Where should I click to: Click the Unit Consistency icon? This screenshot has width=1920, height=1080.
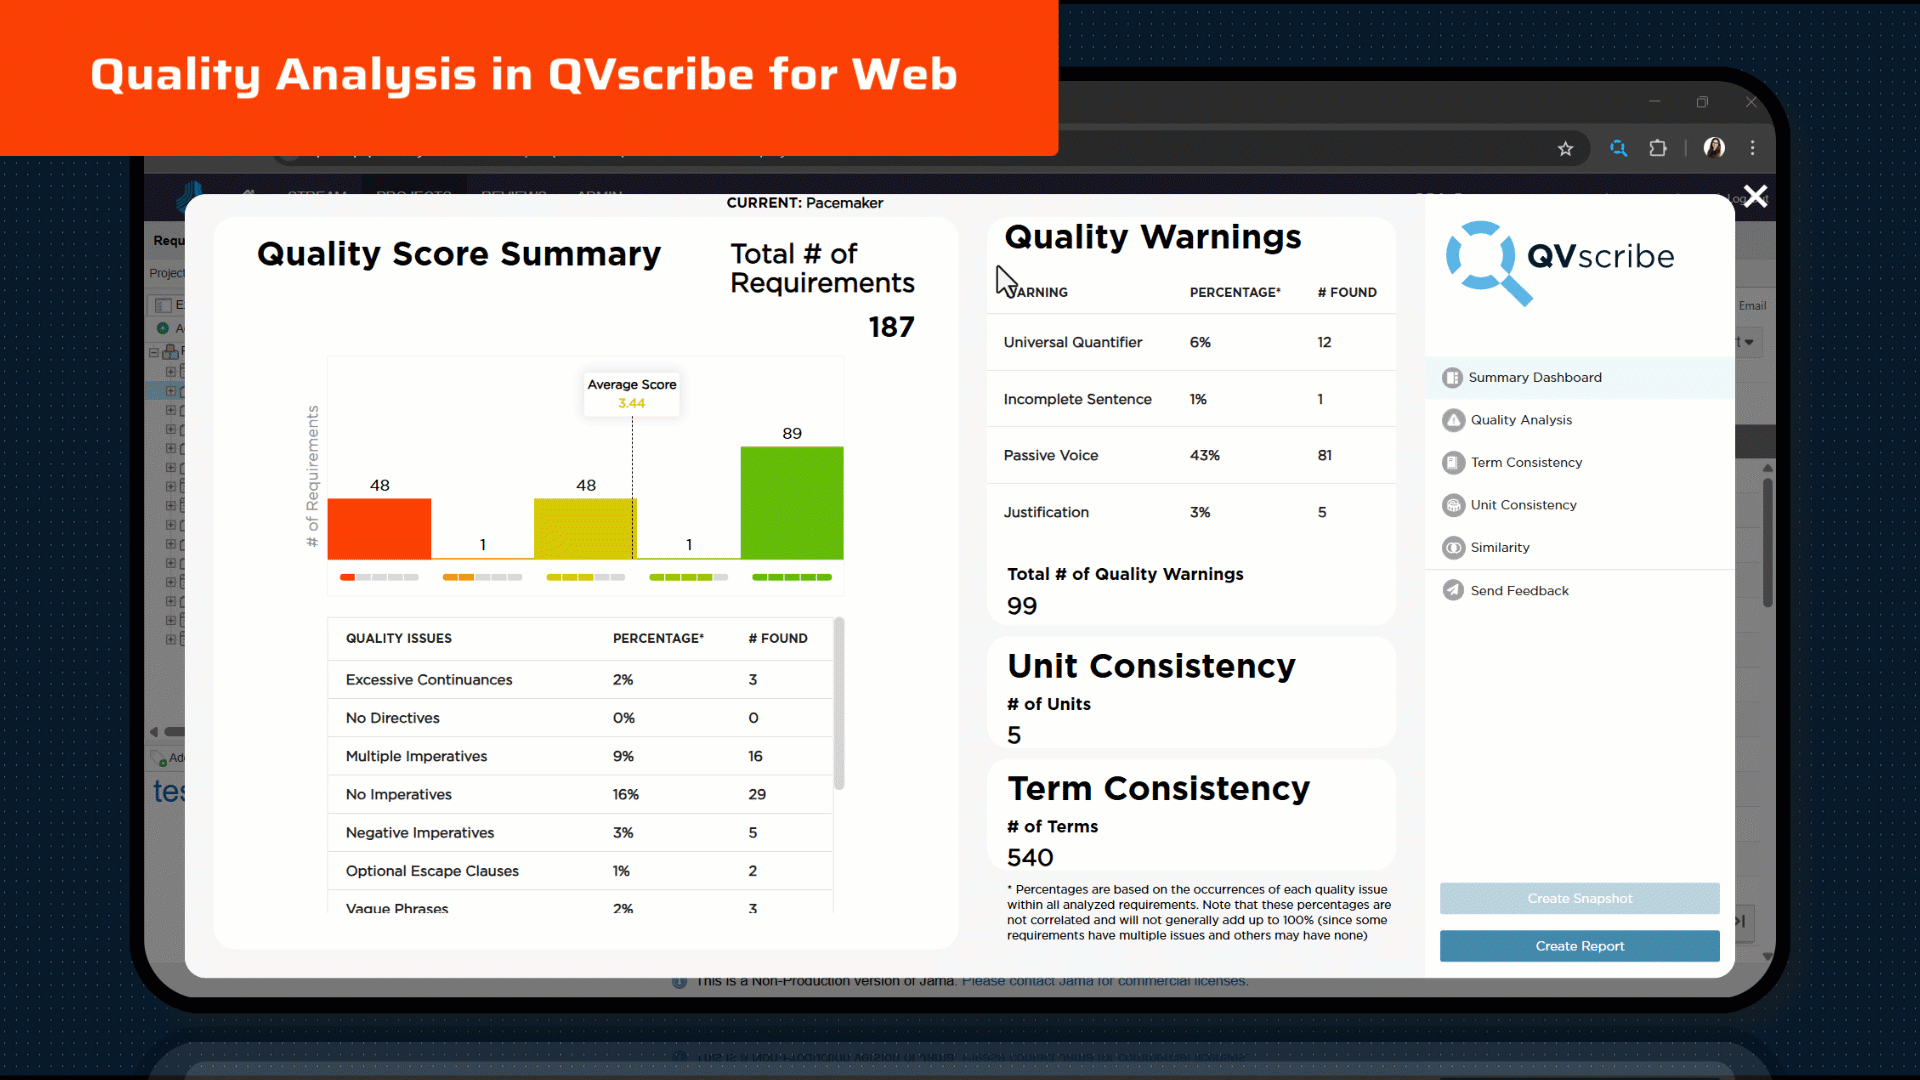pyautogui.click(x=1453, y=505)
